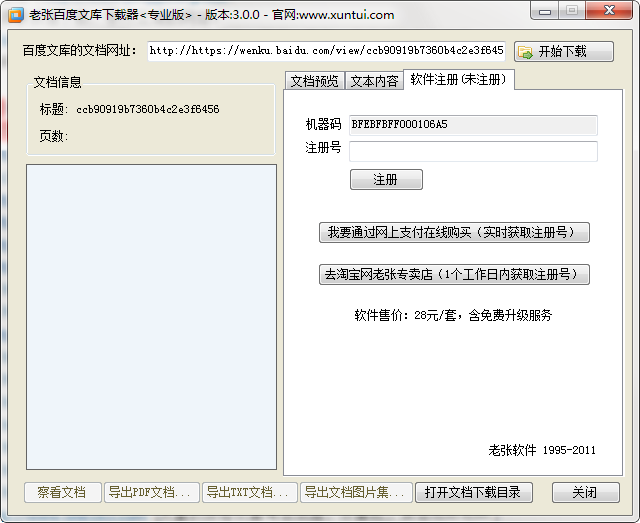The height and width of the screenshot is (523, 640).
Task: Click the 导出PDF文档 button
Action: pyautogui.click(x=151, y=492)
